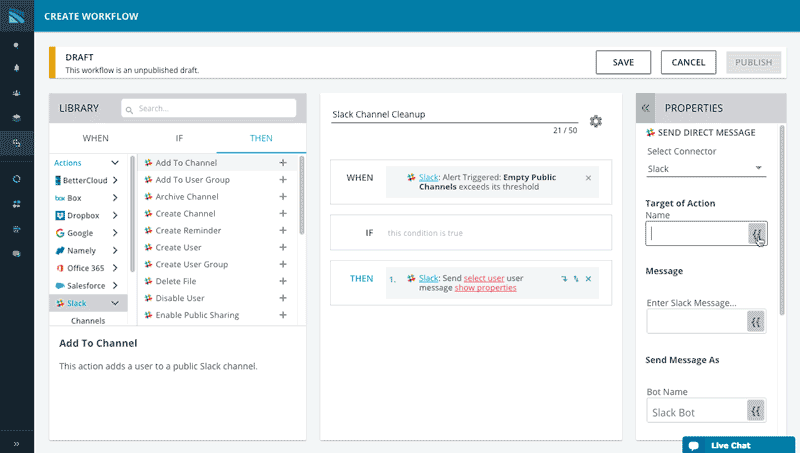800x453 pixels.
Task: Click plus icon for Add To Channel
Action: (x=283, y=163)
